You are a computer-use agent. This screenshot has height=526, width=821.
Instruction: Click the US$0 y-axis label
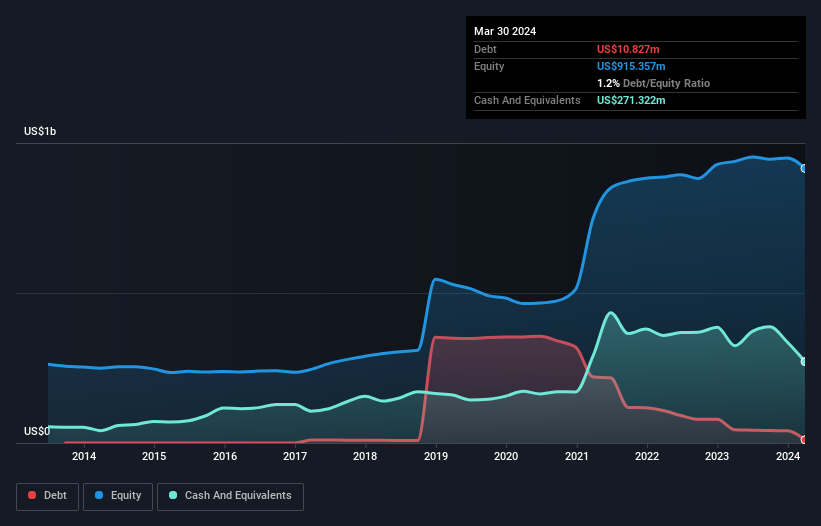(37, 431)
